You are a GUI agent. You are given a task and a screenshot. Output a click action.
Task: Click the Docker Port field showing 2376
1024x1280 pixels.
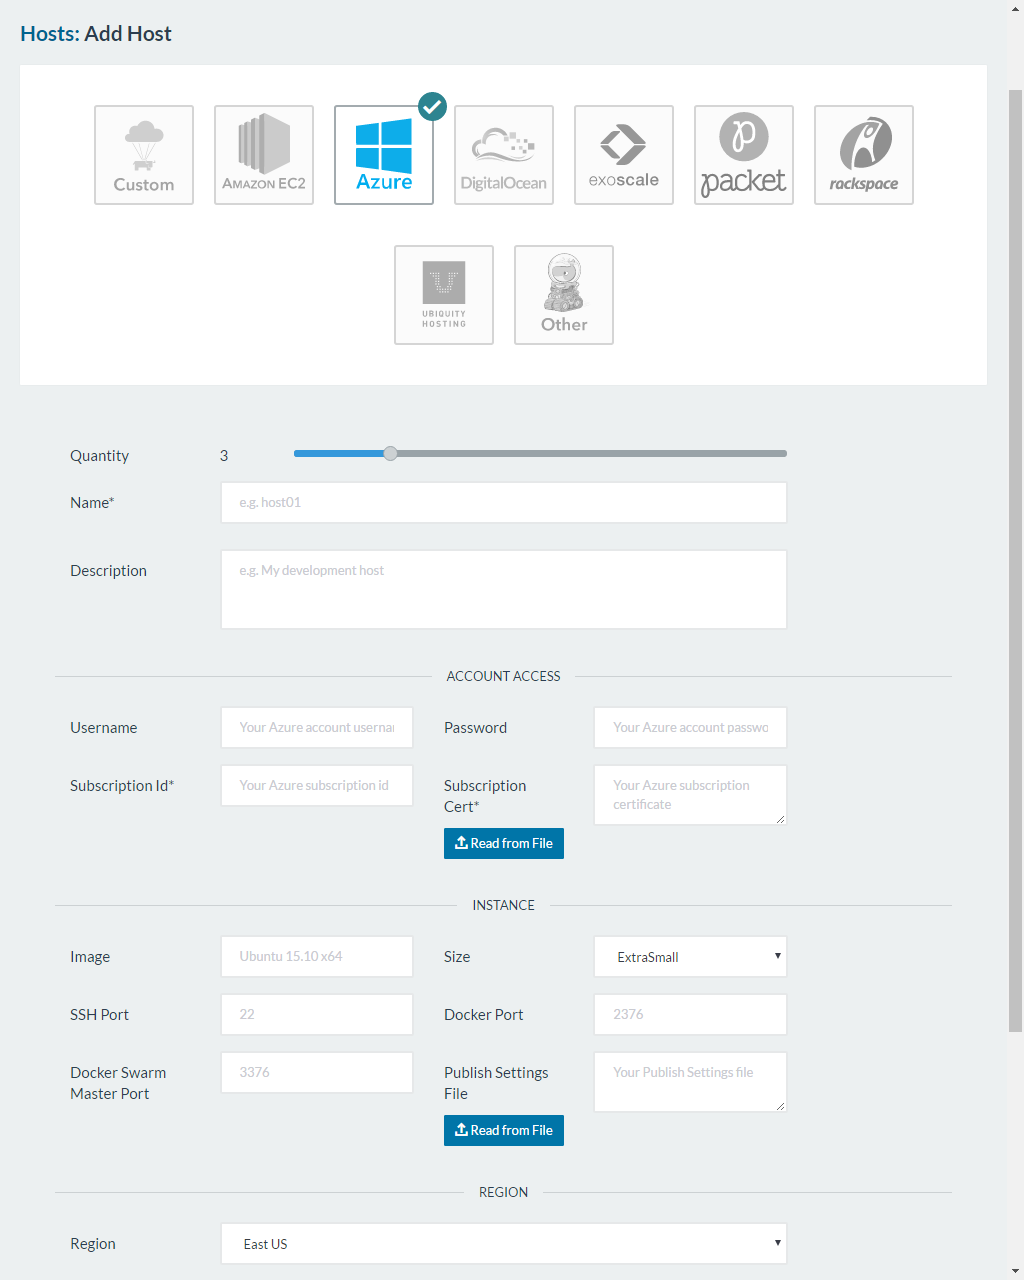tap(690, 1014)
